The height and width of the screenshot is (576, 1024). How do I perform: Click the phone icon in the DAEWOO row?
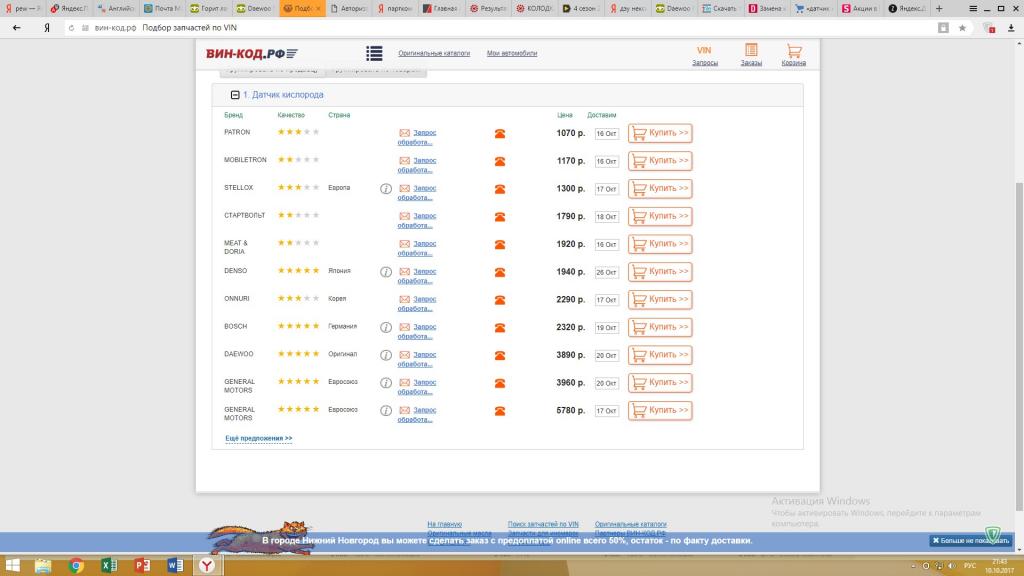[x=500, y=355]
